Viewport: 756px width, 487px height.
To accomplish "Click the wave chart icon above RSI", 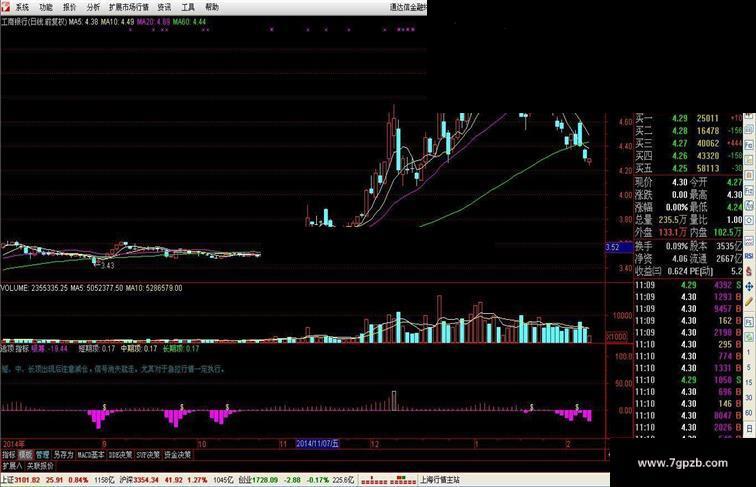I will 749,240.
